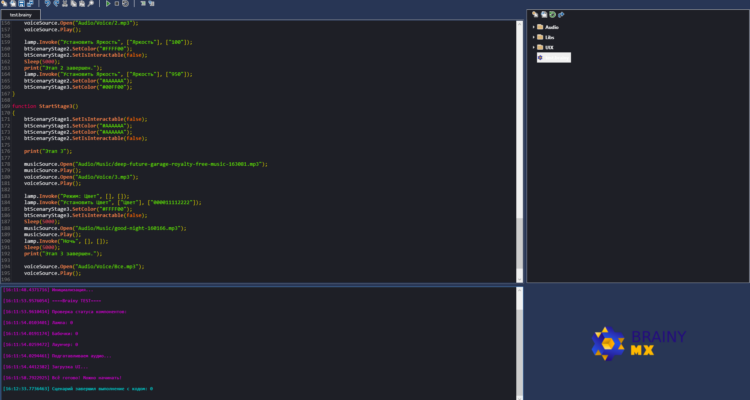The height and width of the screenshot is (400, 750).
Task: Click the console line "Всё готово! Можно начинать!"
Action: [62, 378]
